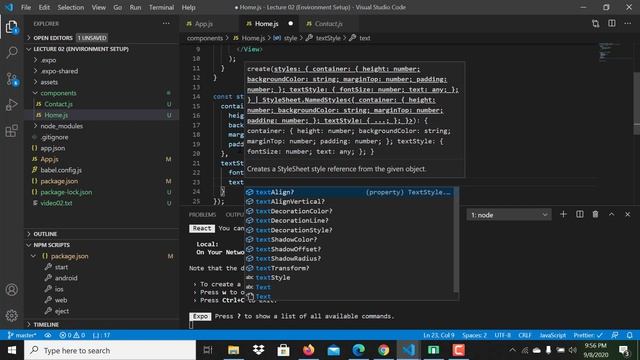The width and height of the screenshot is (640, 360).
Task: Open File Explorer from taskbar
Action: (x=233, y=350)
